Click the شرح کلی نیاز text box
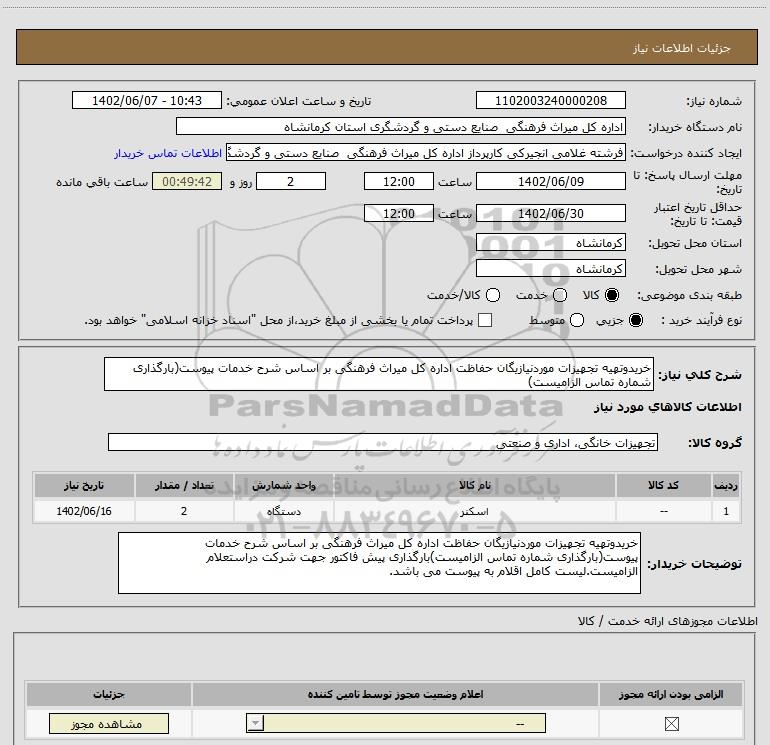 [379, 374]
